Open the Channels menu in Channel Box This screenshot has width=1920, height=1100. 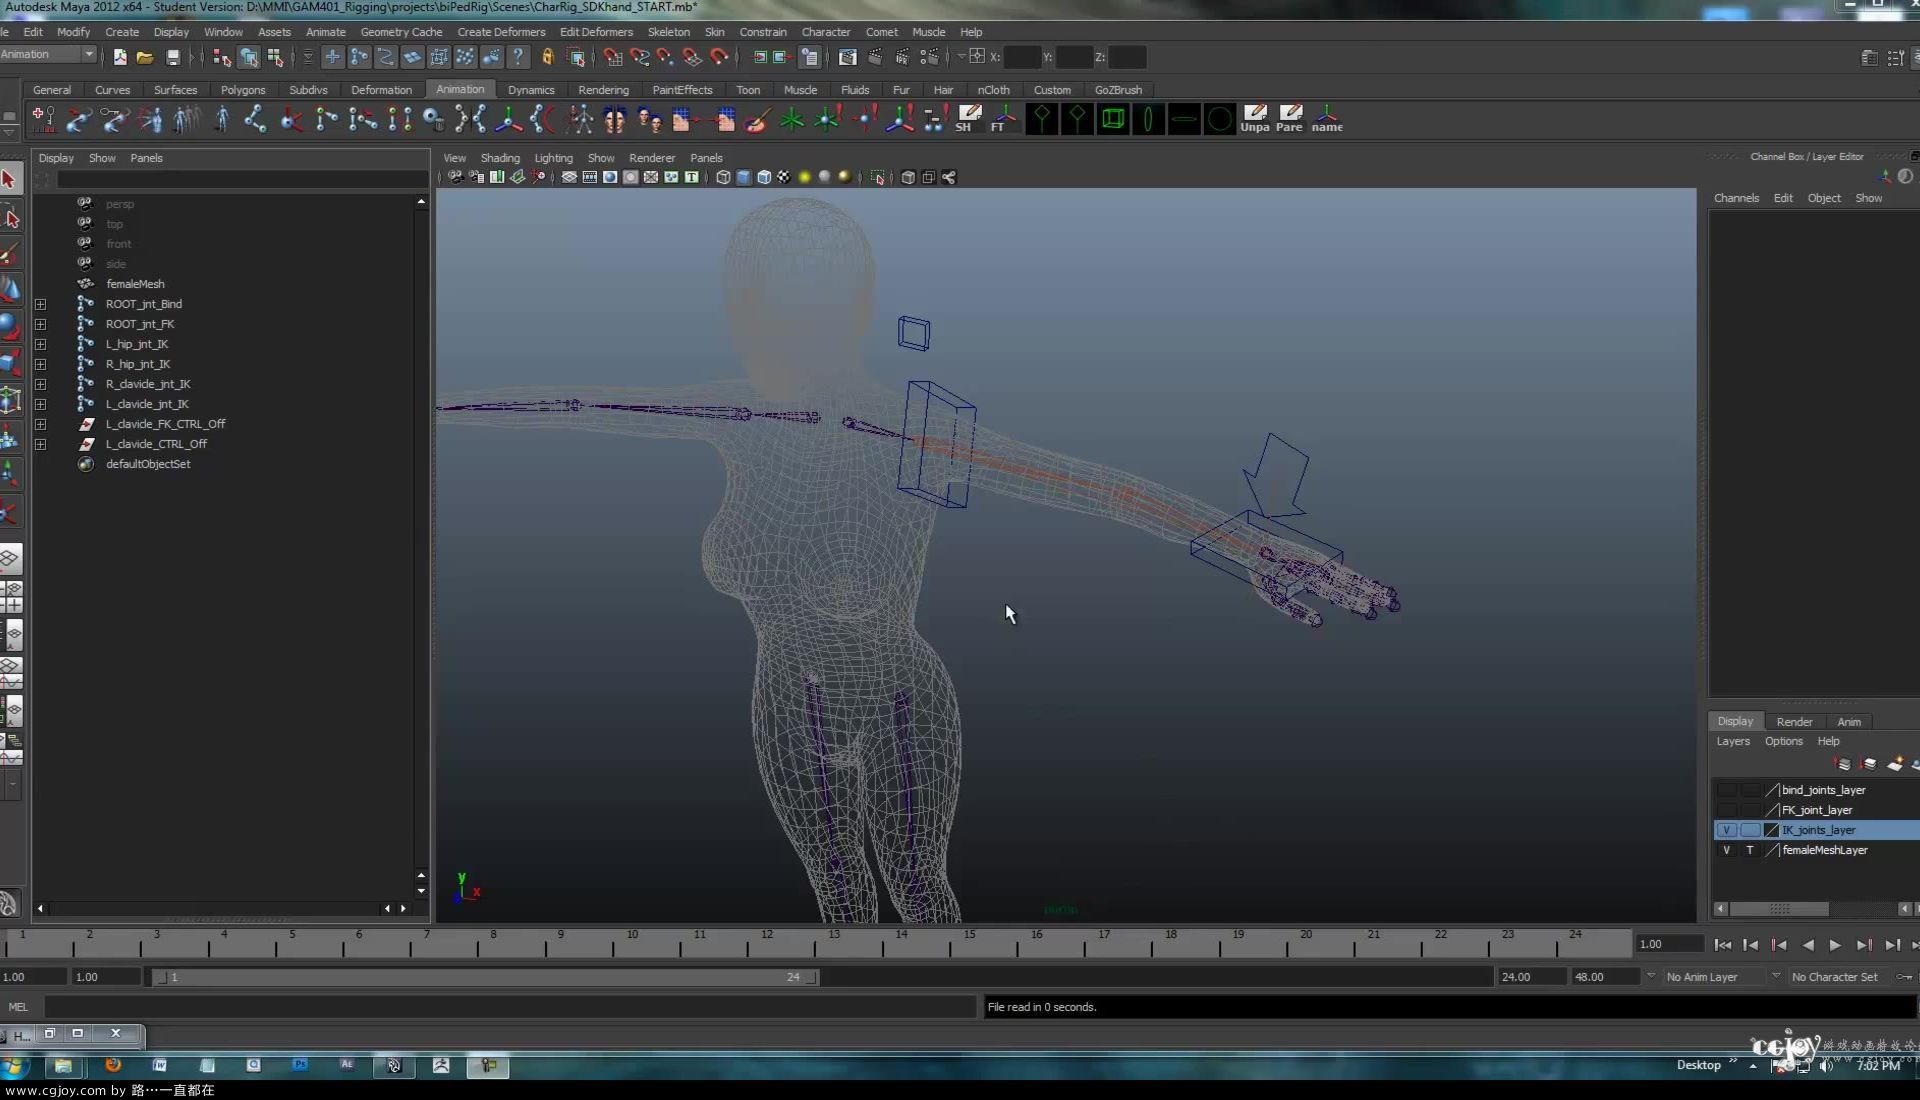click(1736, 198)
